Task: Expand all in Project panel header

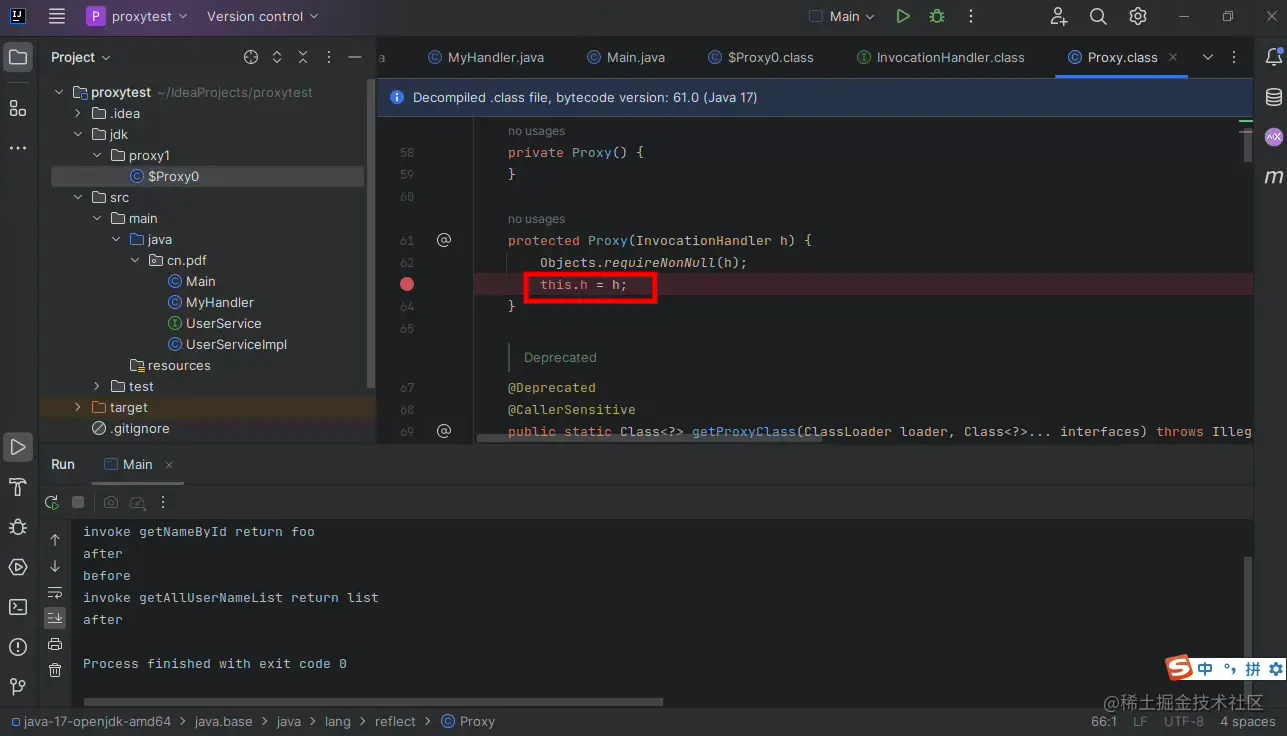Action: pos(277,57)
